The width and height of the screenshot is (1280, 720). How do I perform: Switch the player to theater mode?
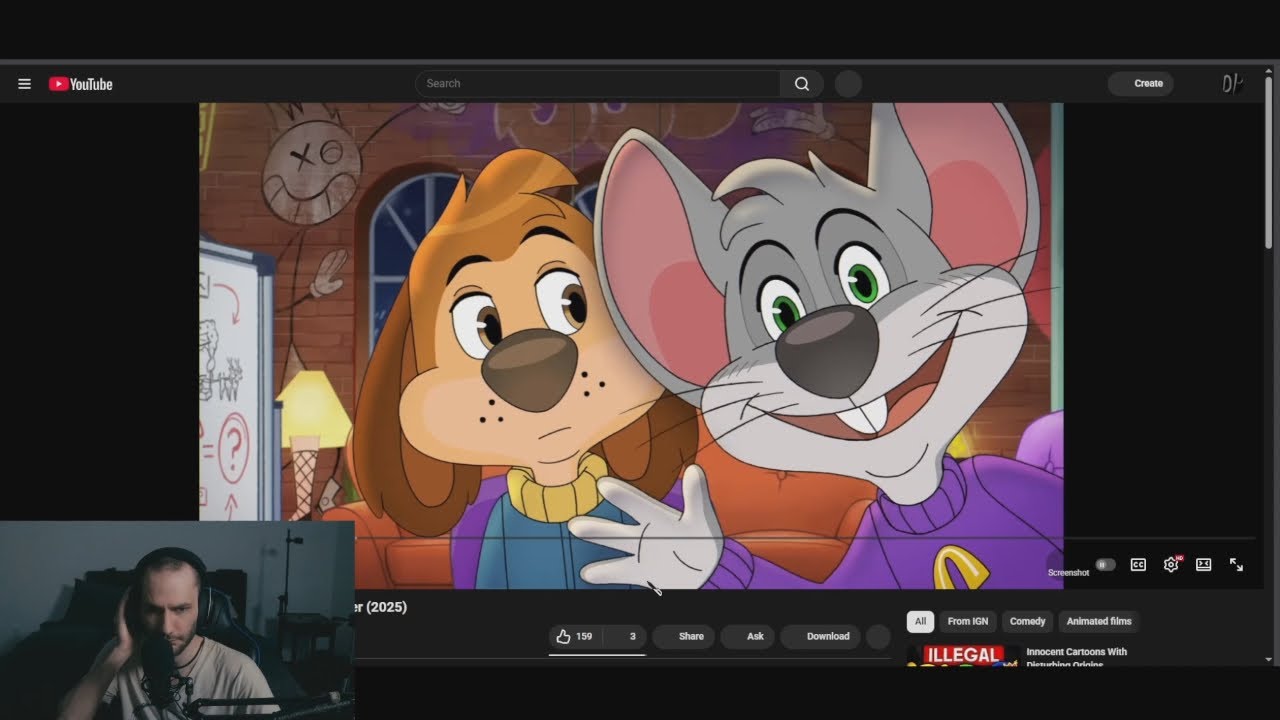[x=1204, y=565]
